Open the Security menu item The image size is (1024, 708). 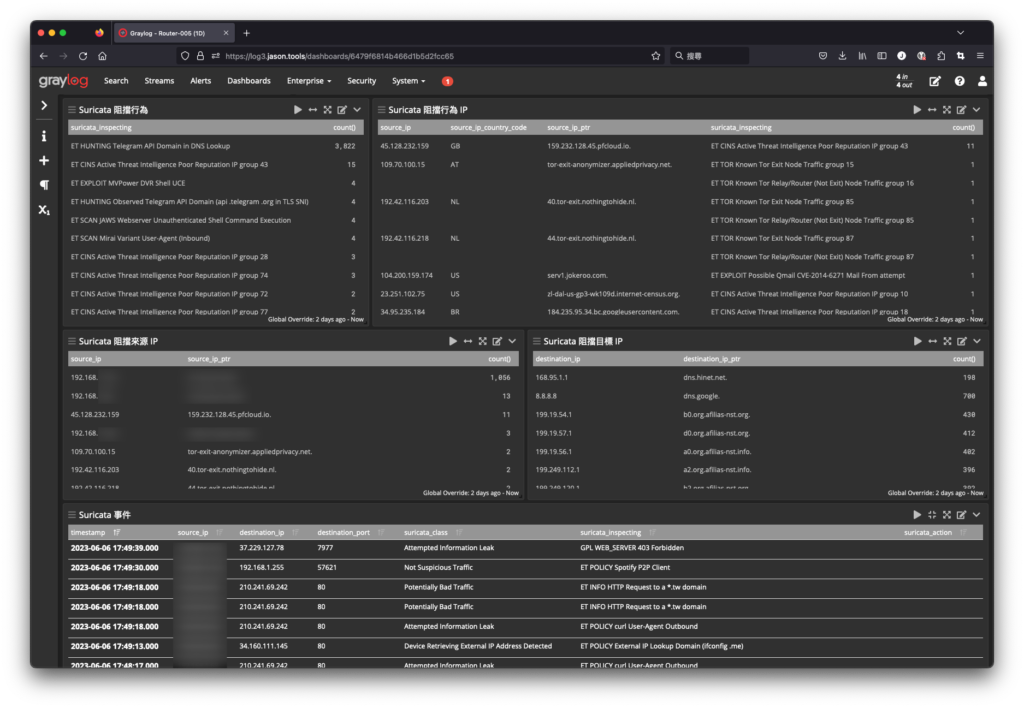361,81
